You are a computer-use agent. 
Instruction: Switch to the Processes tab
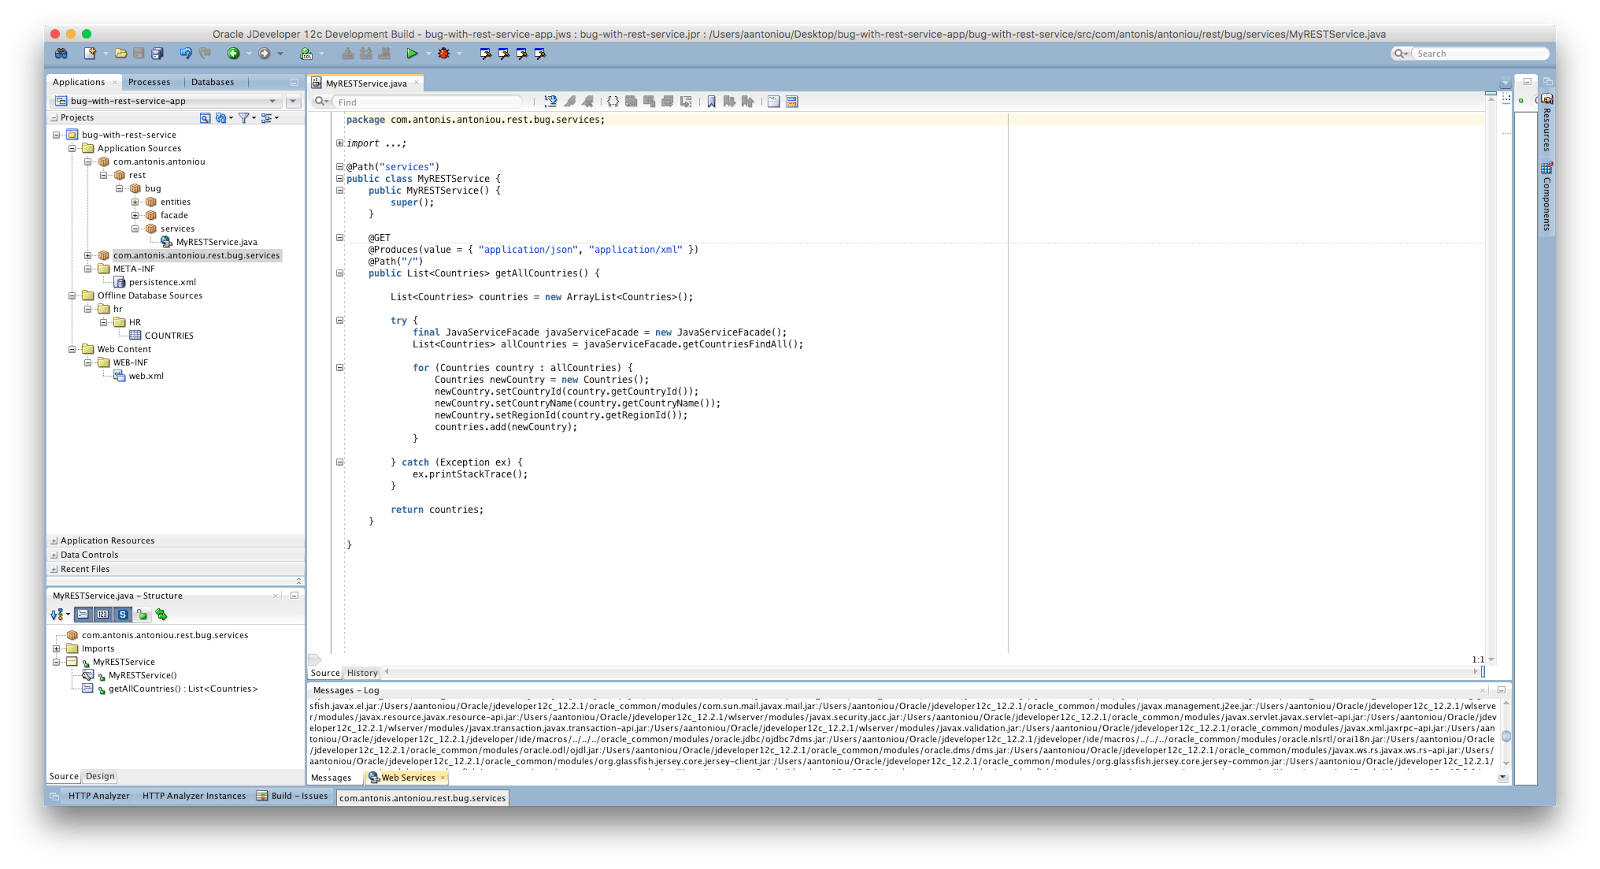149,82
